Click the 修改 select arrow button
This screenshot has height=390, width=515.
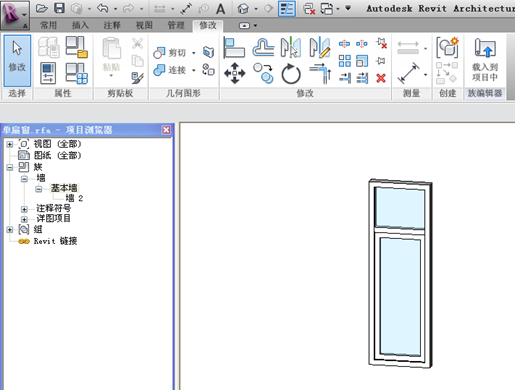[x=17, y=61]
